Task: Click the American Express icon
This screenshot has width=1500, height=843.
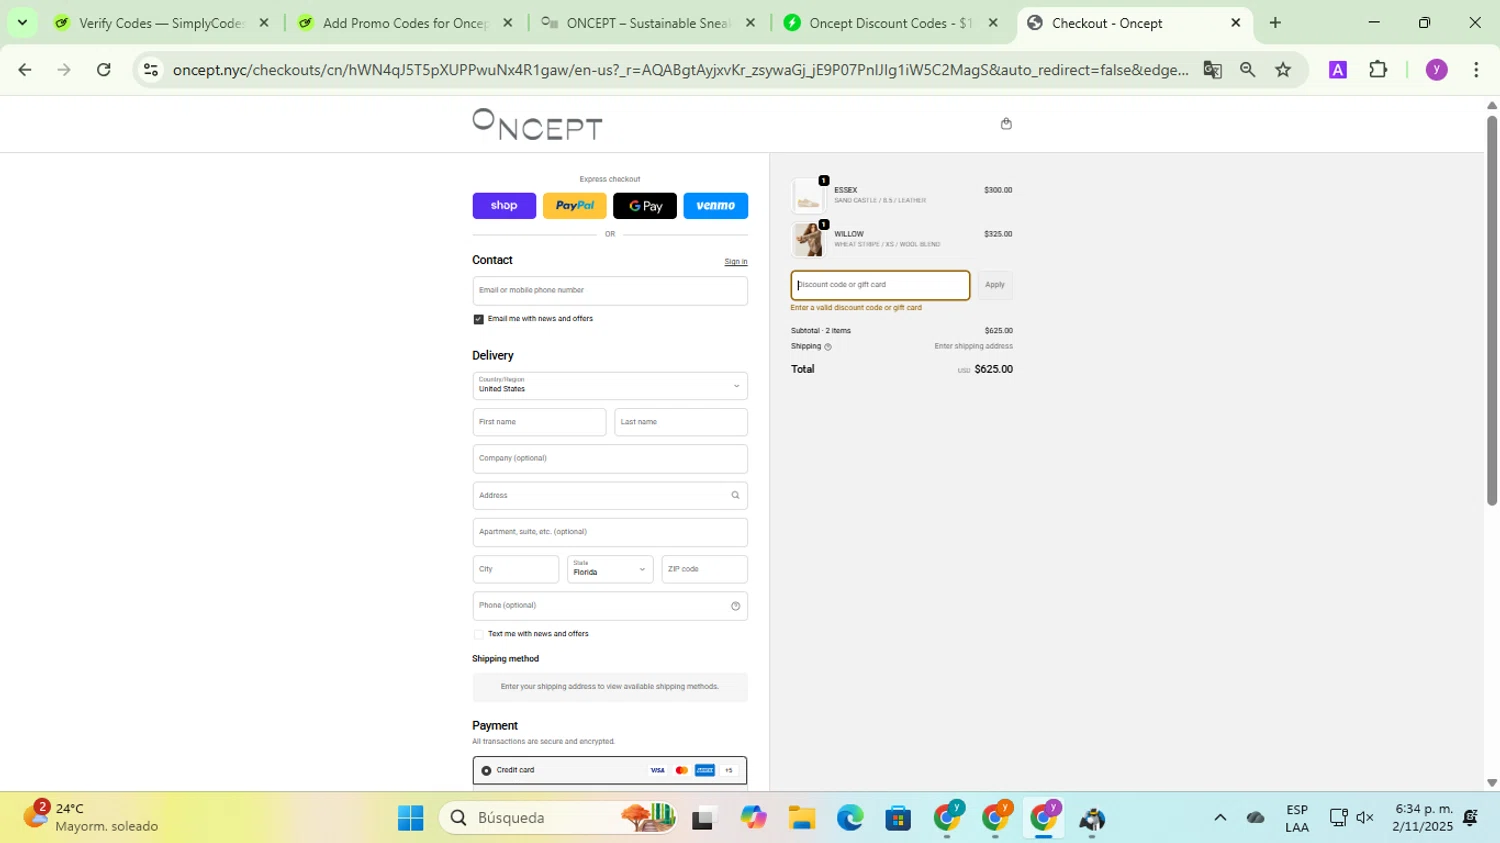Action: coord(705,771)
